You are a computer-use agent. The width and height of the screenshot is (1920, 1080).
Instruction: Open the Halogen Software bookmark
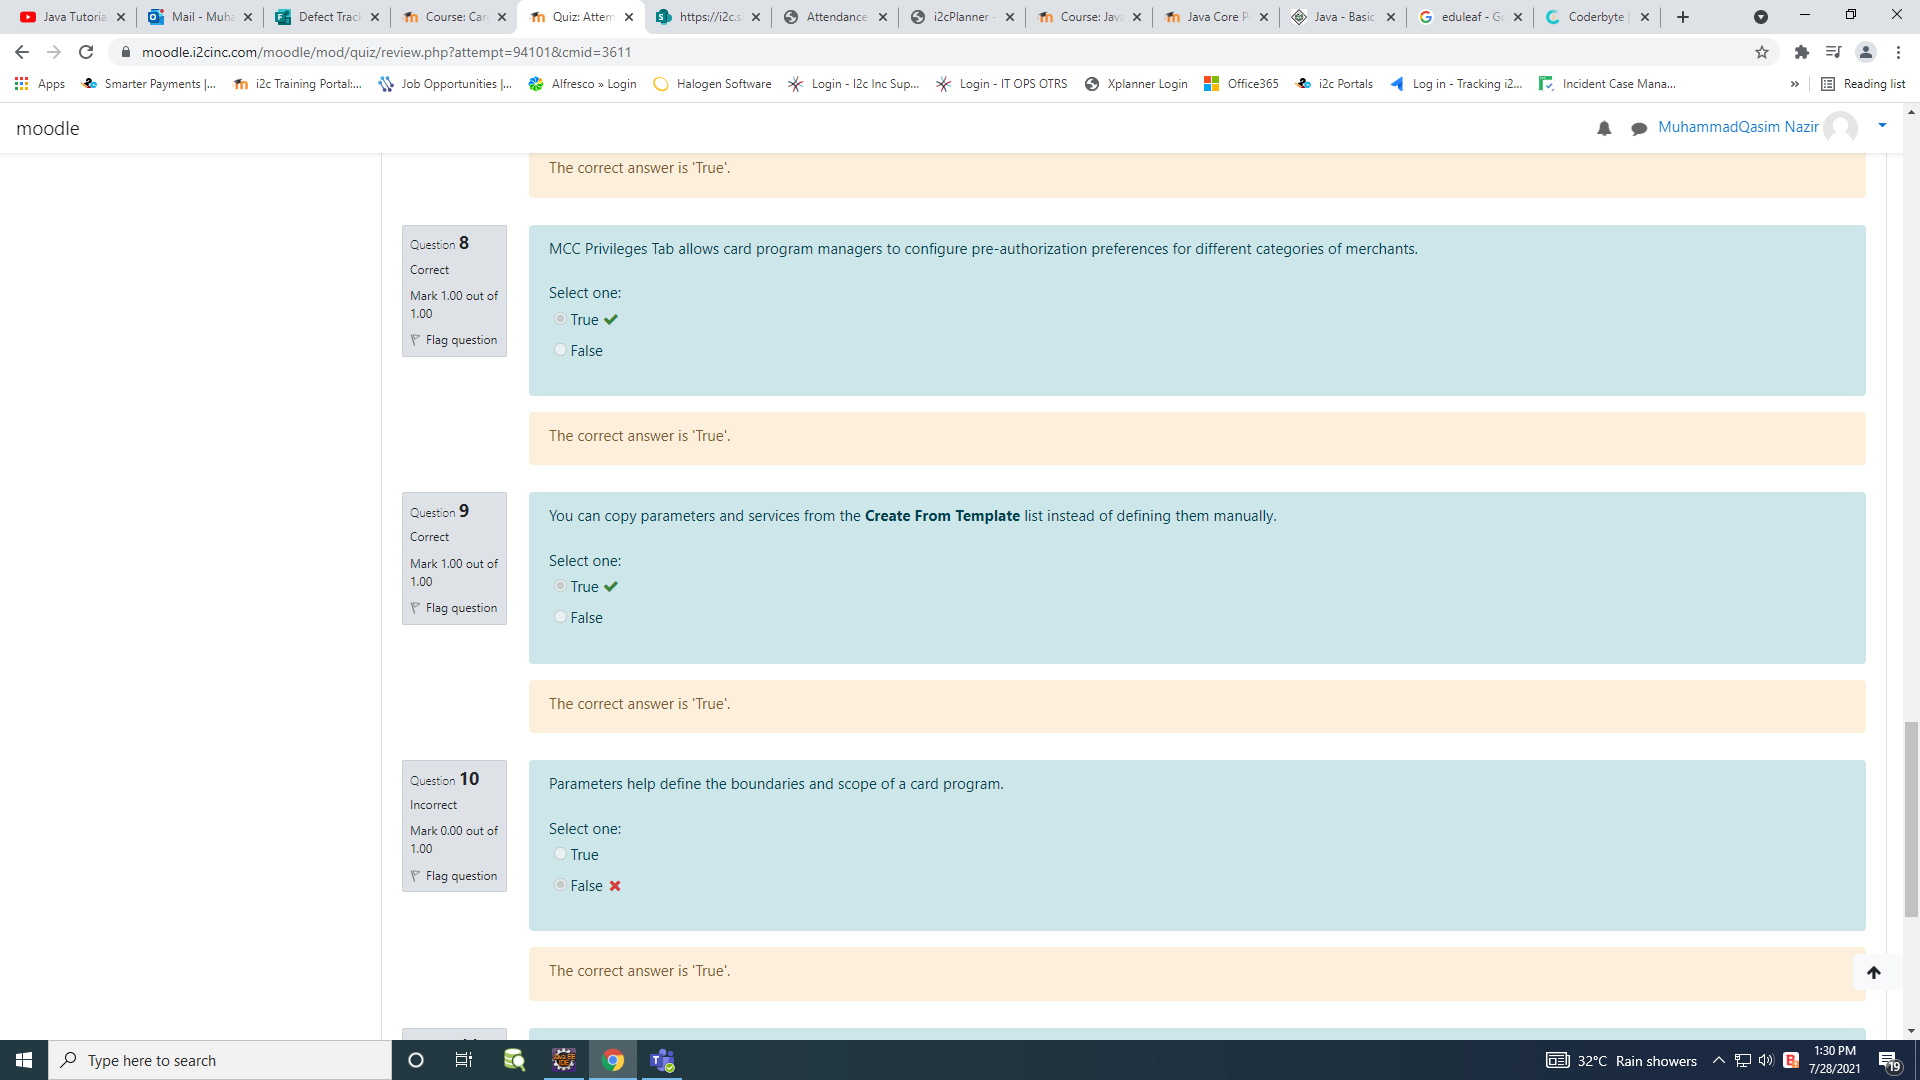pyautogui.click(x=712, y=84)
